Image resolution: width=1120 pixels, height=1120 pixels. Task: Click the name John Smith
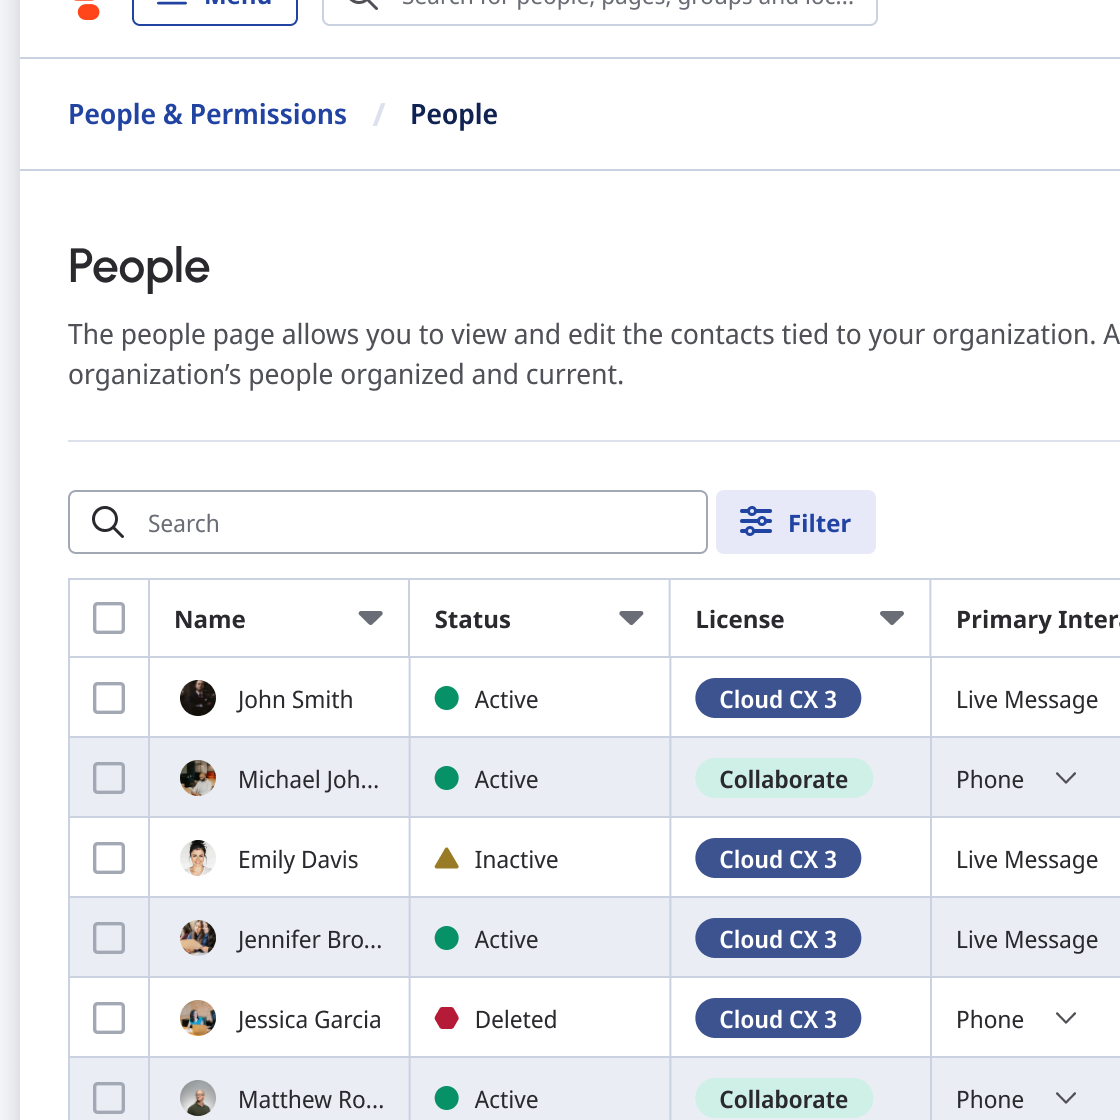pos(295,700)
